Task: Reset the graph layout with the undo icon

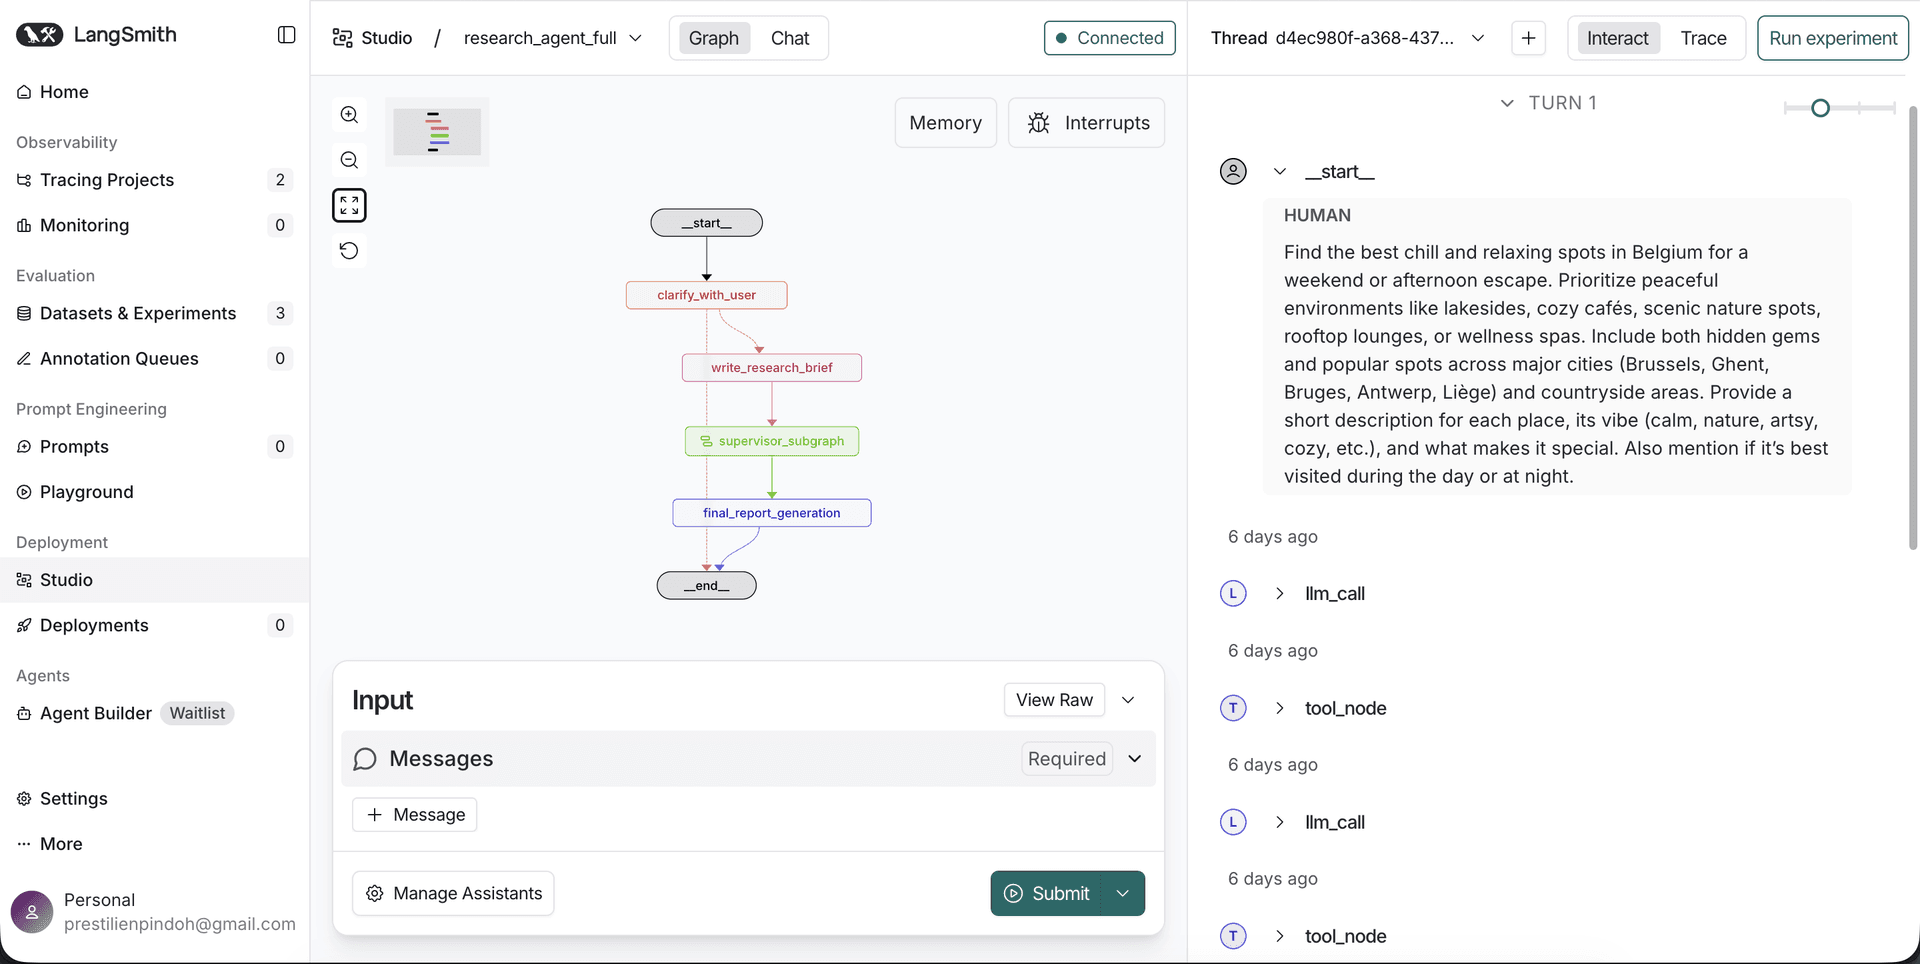Action: pyautogui.click(x=349, y=250)
